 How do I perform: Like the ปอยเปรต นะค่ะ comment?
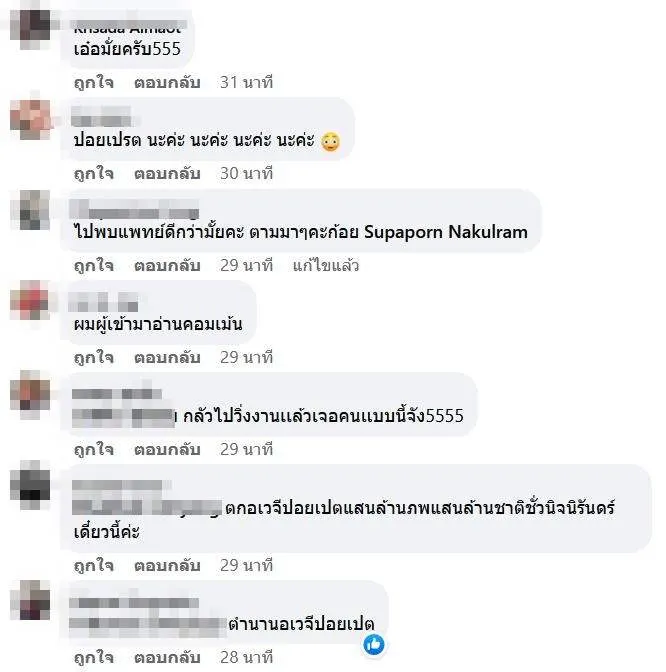click(93, 173)
